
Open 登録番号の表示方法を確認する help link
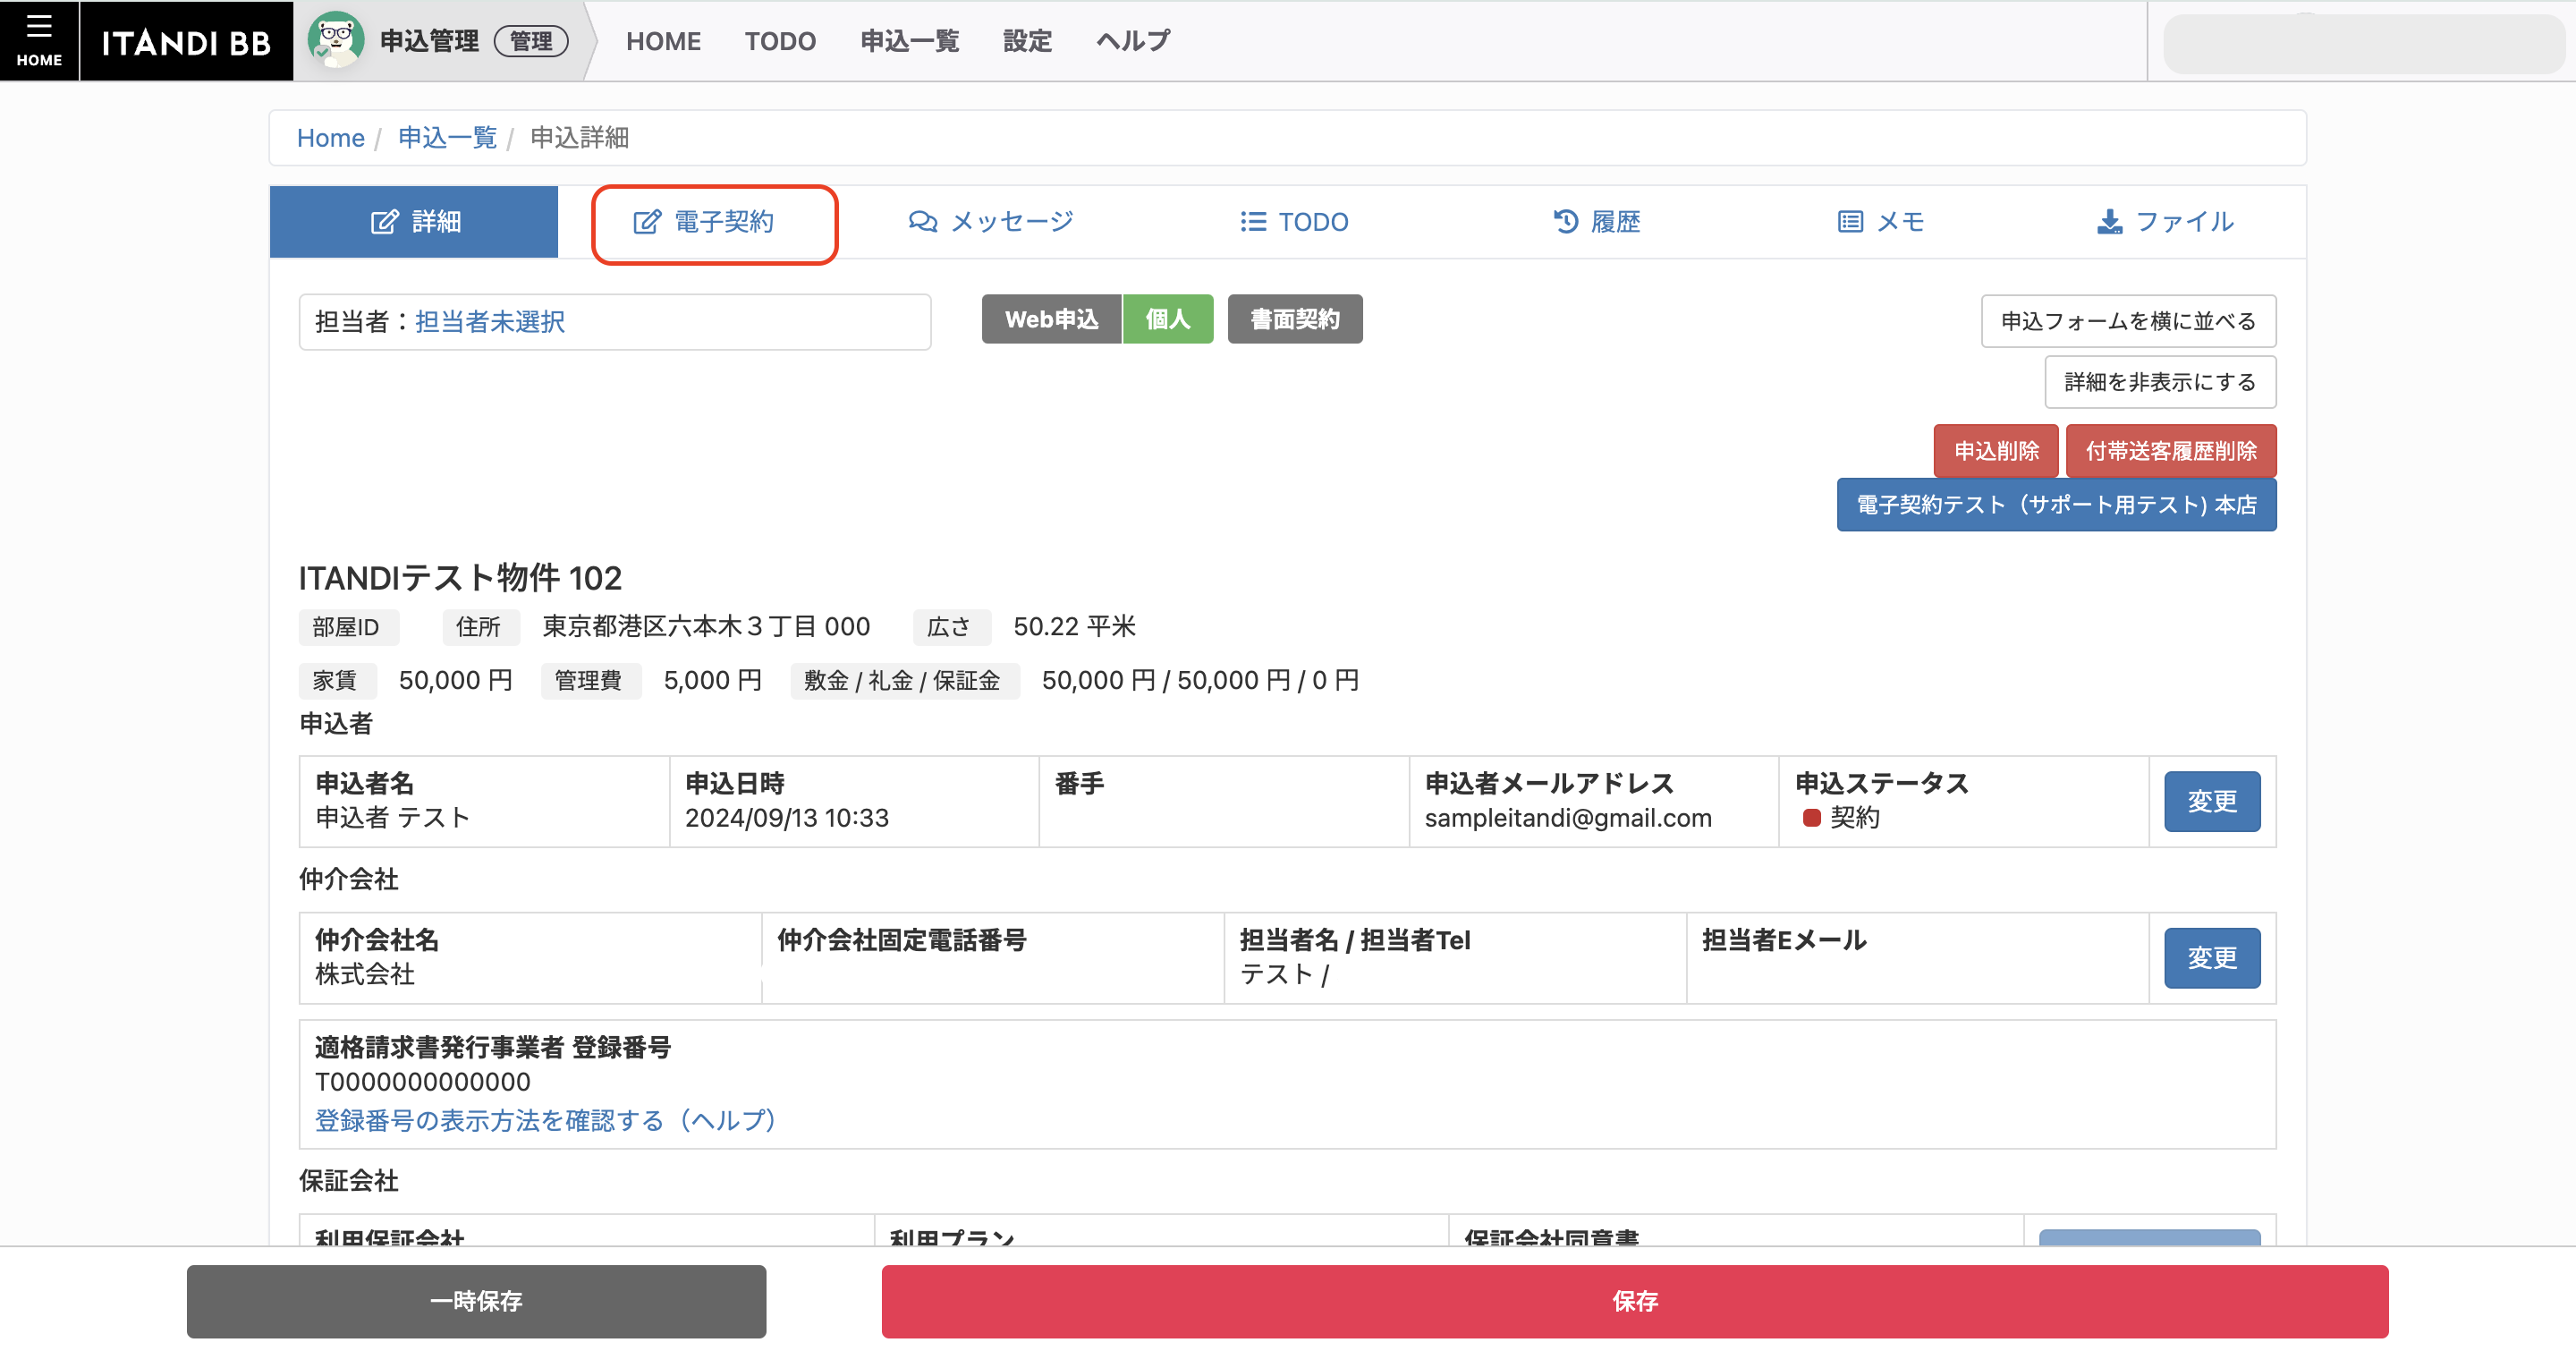click(545, 1120)
